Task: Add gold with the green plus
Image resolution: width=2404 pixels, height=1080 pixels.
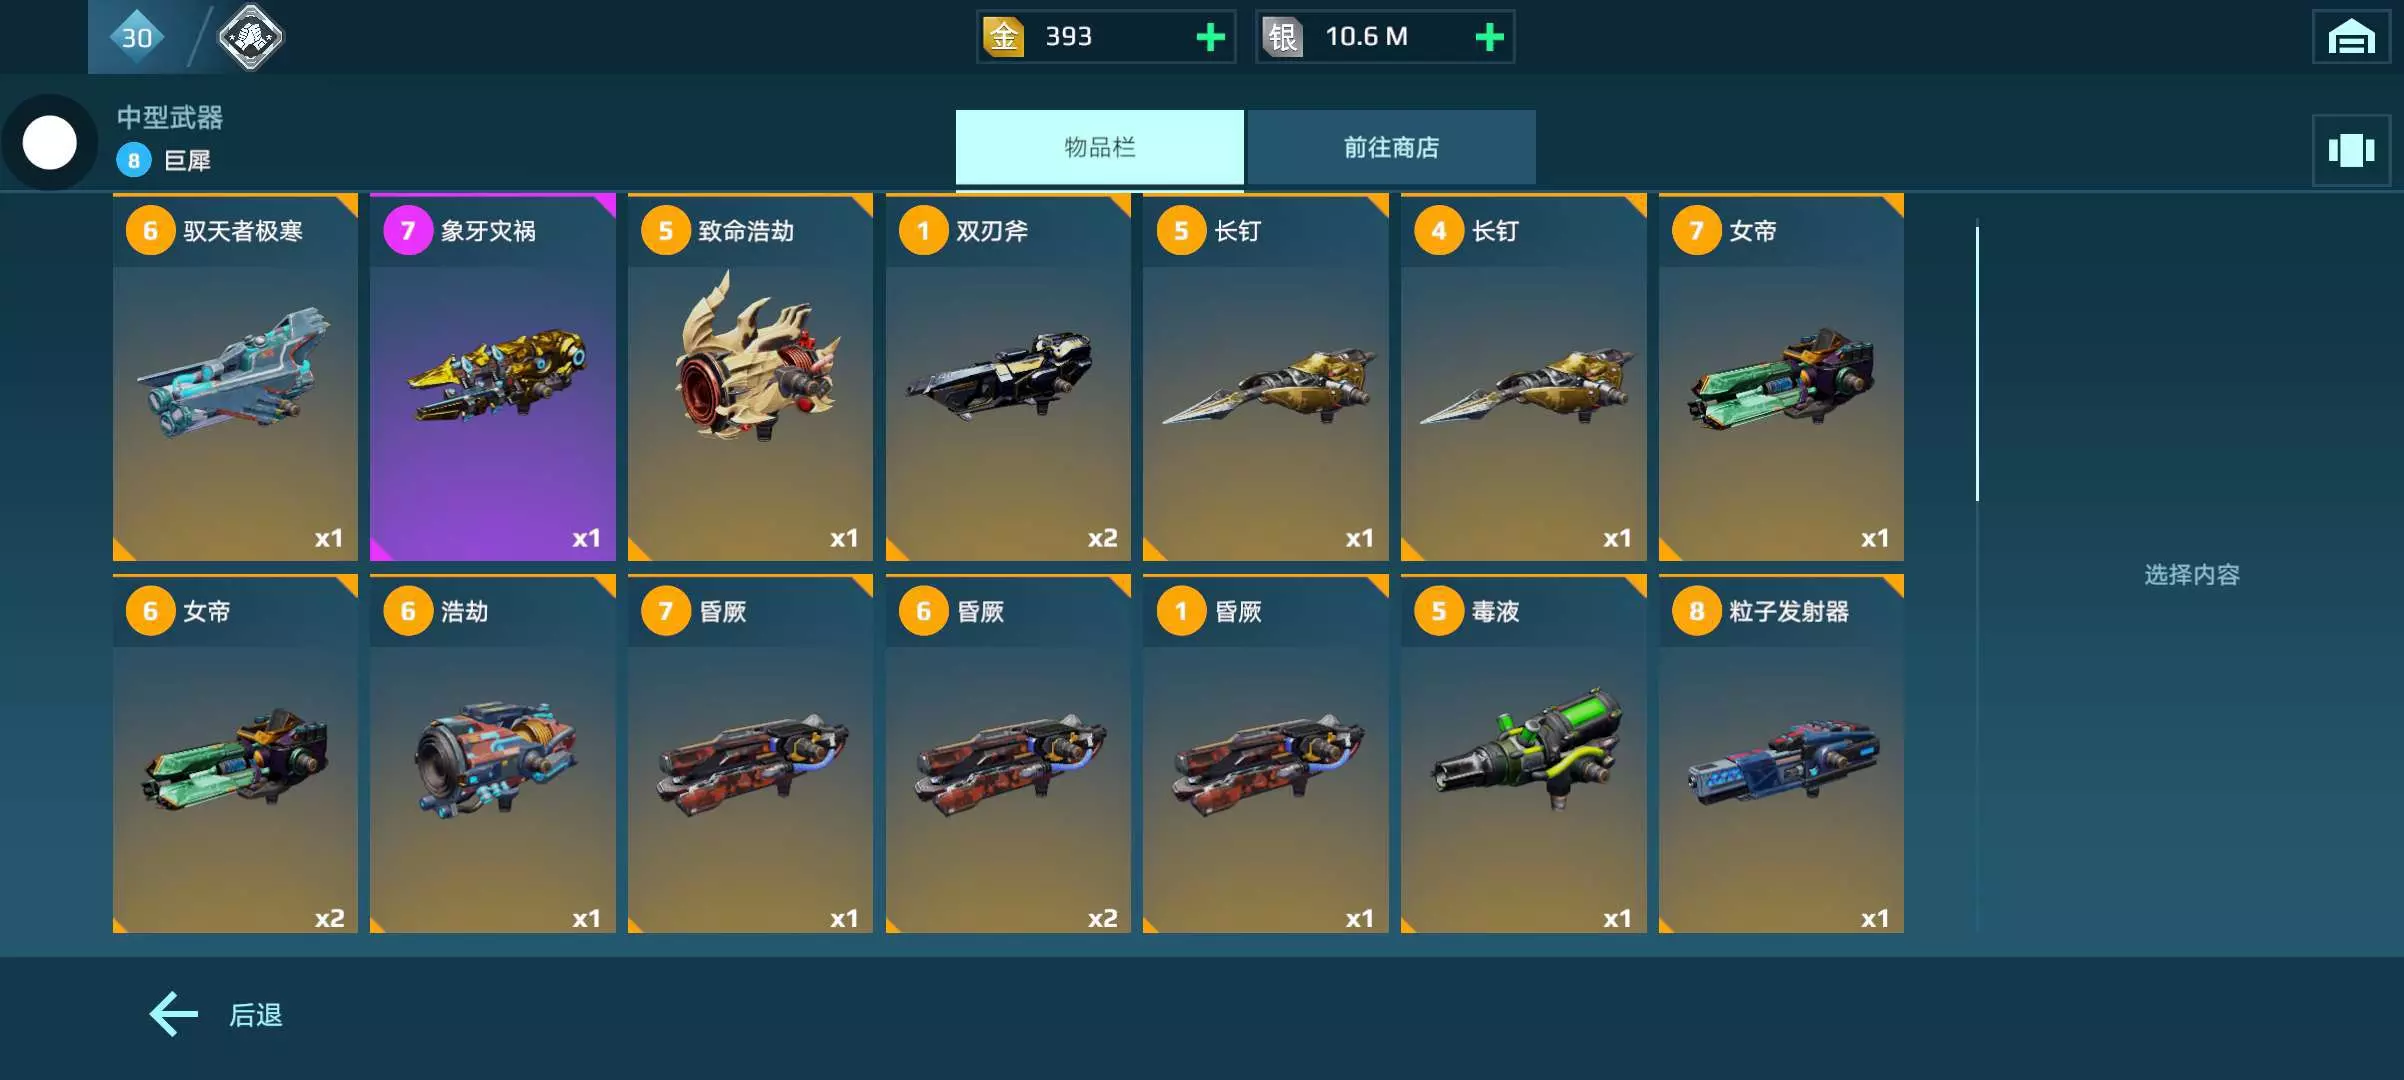Action: point(1210,37)
